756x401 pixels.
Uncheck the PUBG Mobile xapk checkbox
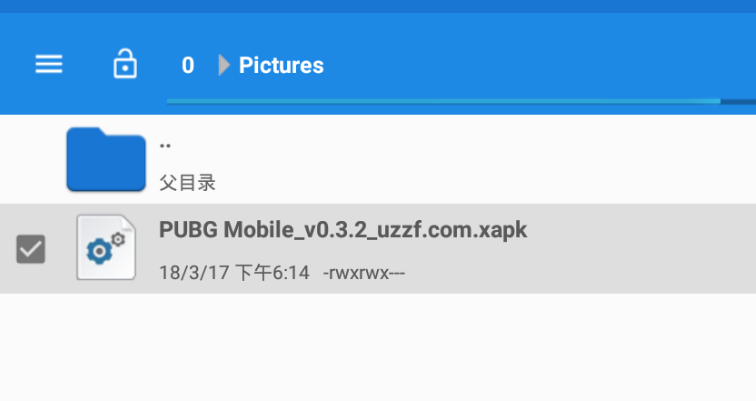click(x=31, y=249)
